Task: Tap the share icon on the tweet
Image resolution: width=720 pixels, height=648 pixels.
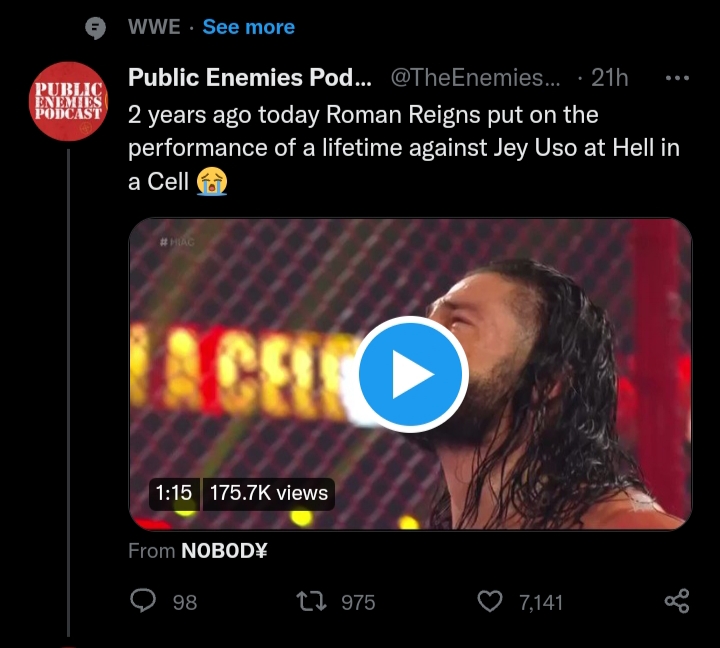Action: coord(677,600)
